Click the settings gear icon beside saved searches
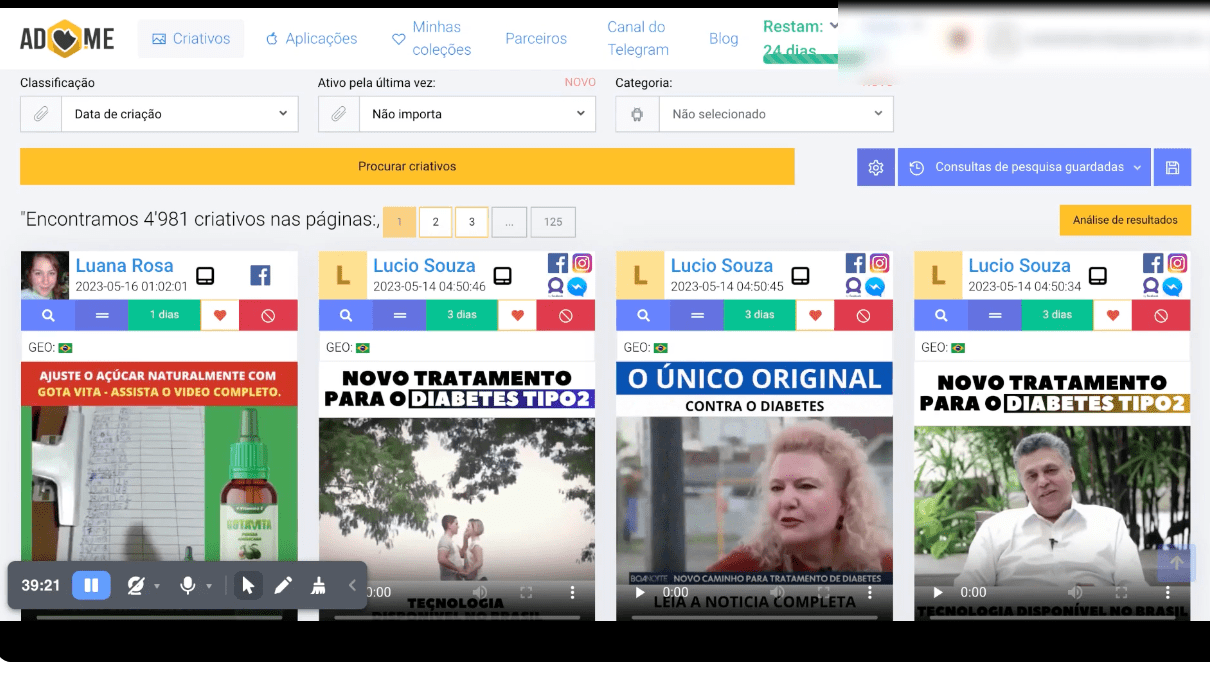 875,168
